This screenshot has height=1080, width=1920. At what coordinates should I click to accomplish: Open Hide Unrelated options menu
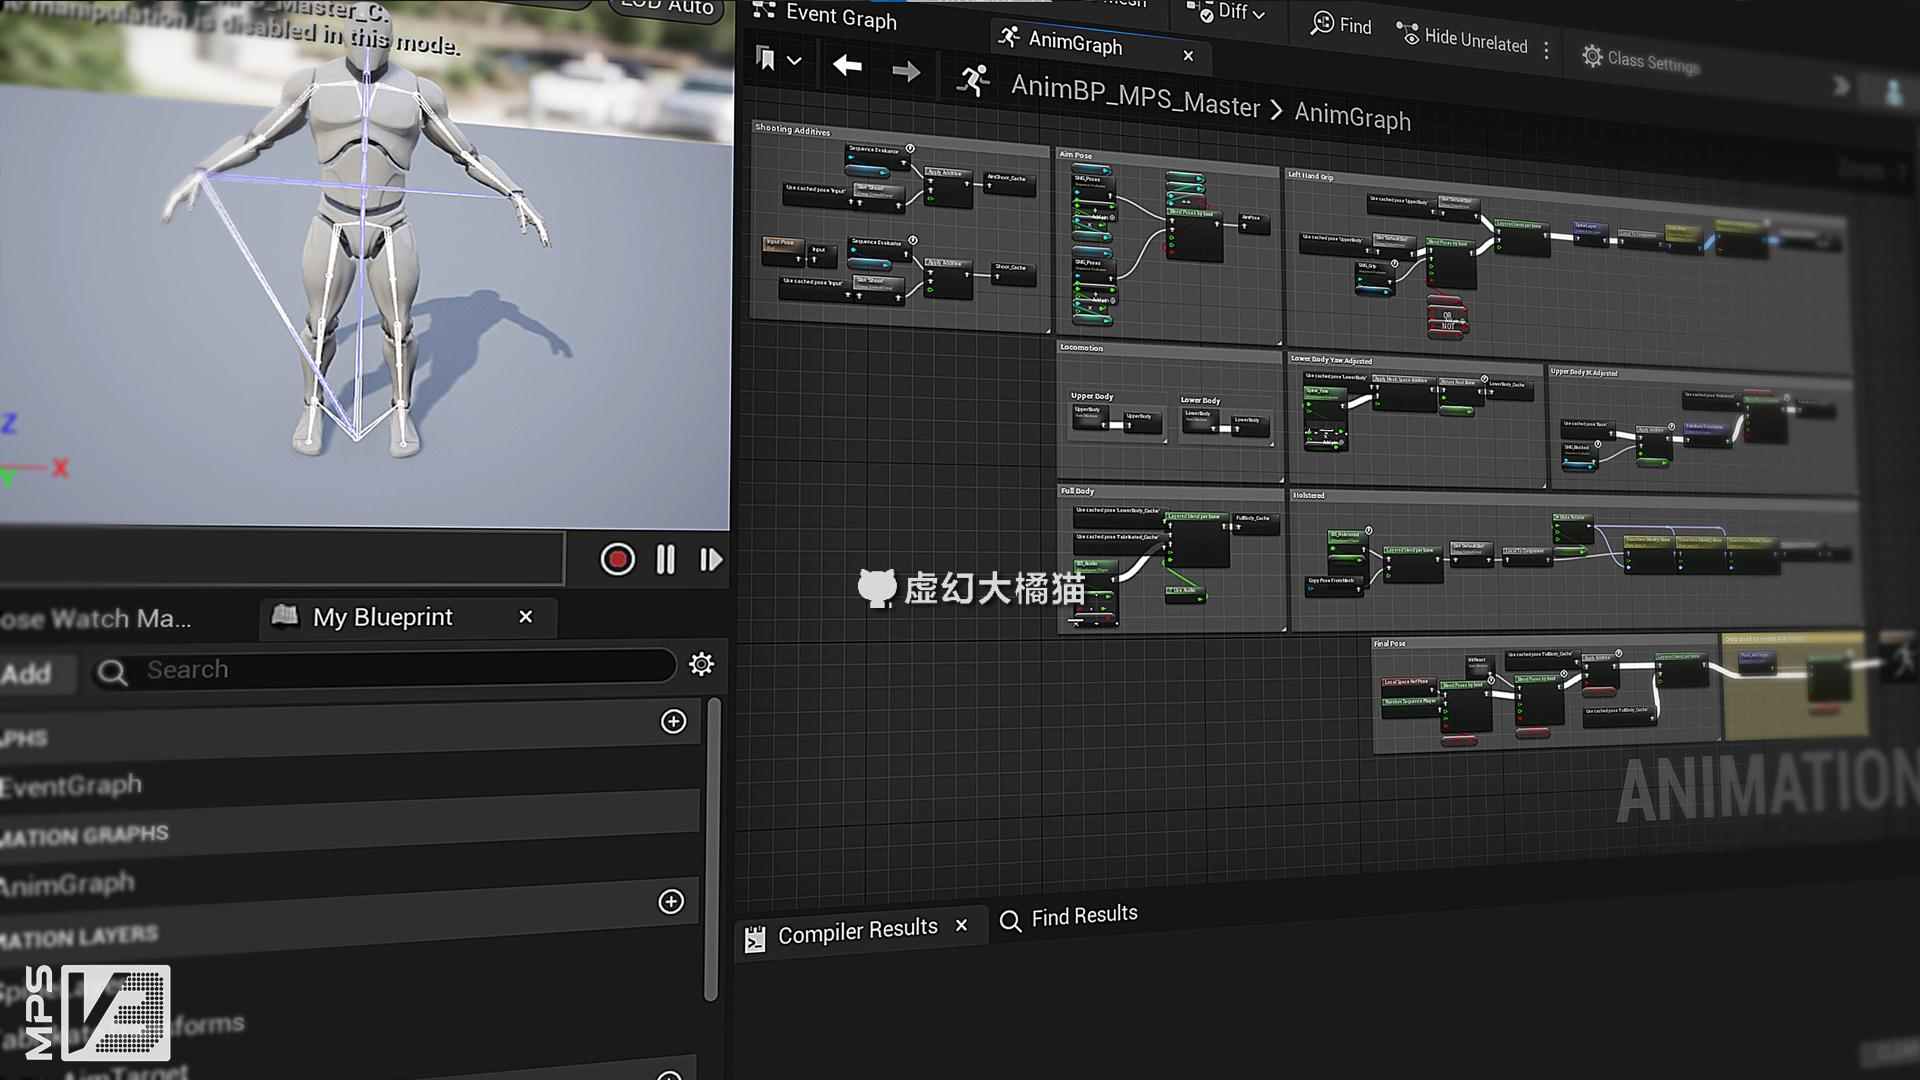tap(1546, 50)
